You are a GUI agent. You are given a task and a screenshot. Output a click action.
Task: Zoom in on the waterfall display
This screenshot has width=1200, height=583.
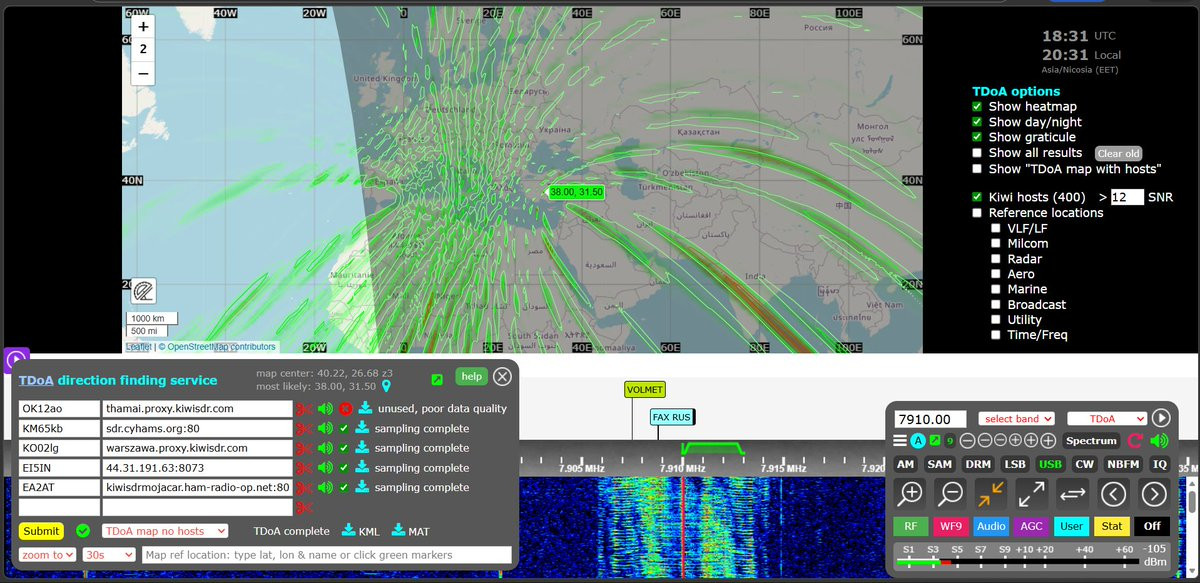pyautogui.click(x=911, y=493)
